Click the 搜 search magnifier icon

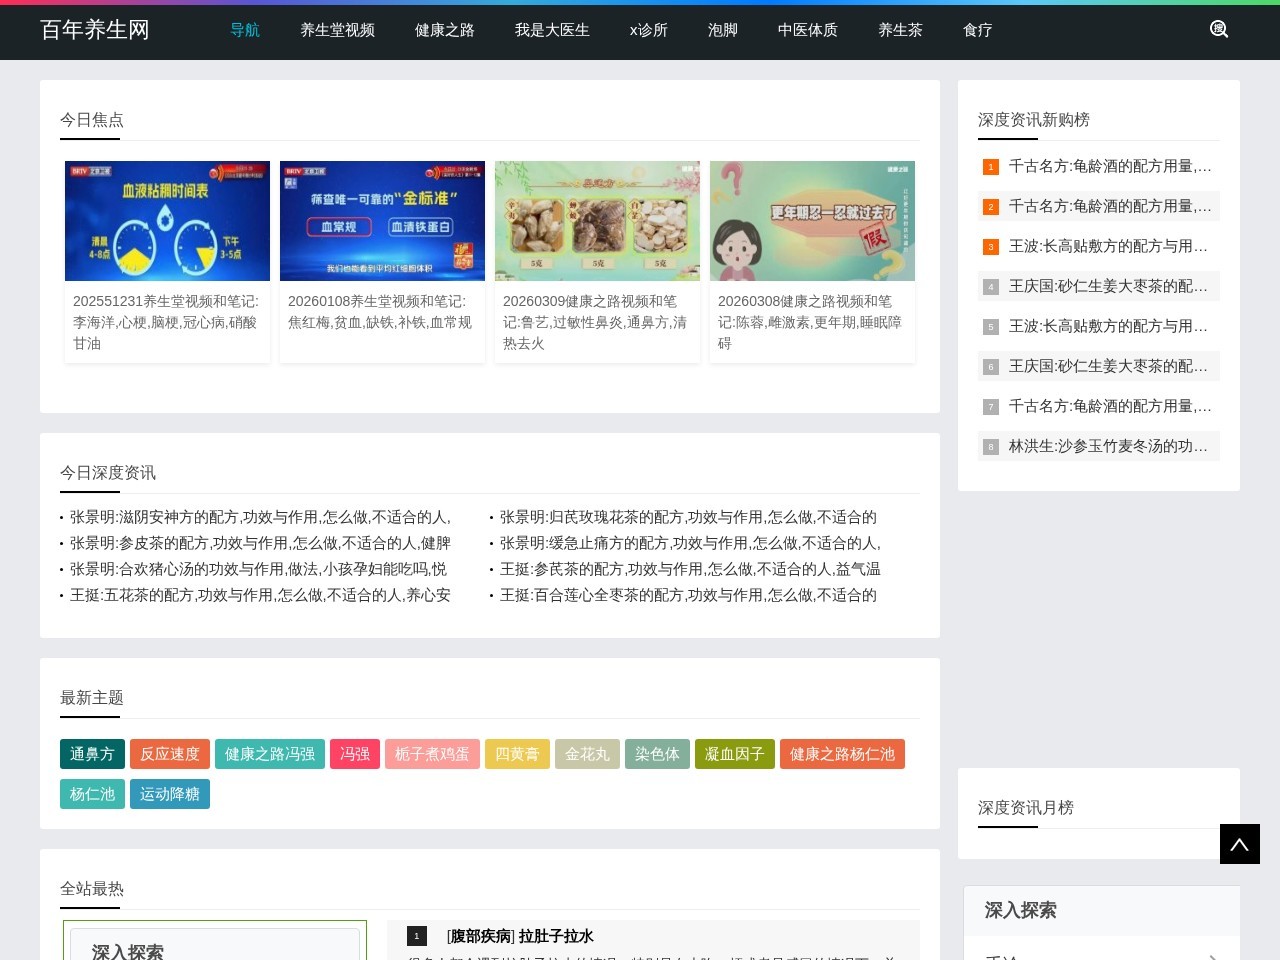point(1218,29)
